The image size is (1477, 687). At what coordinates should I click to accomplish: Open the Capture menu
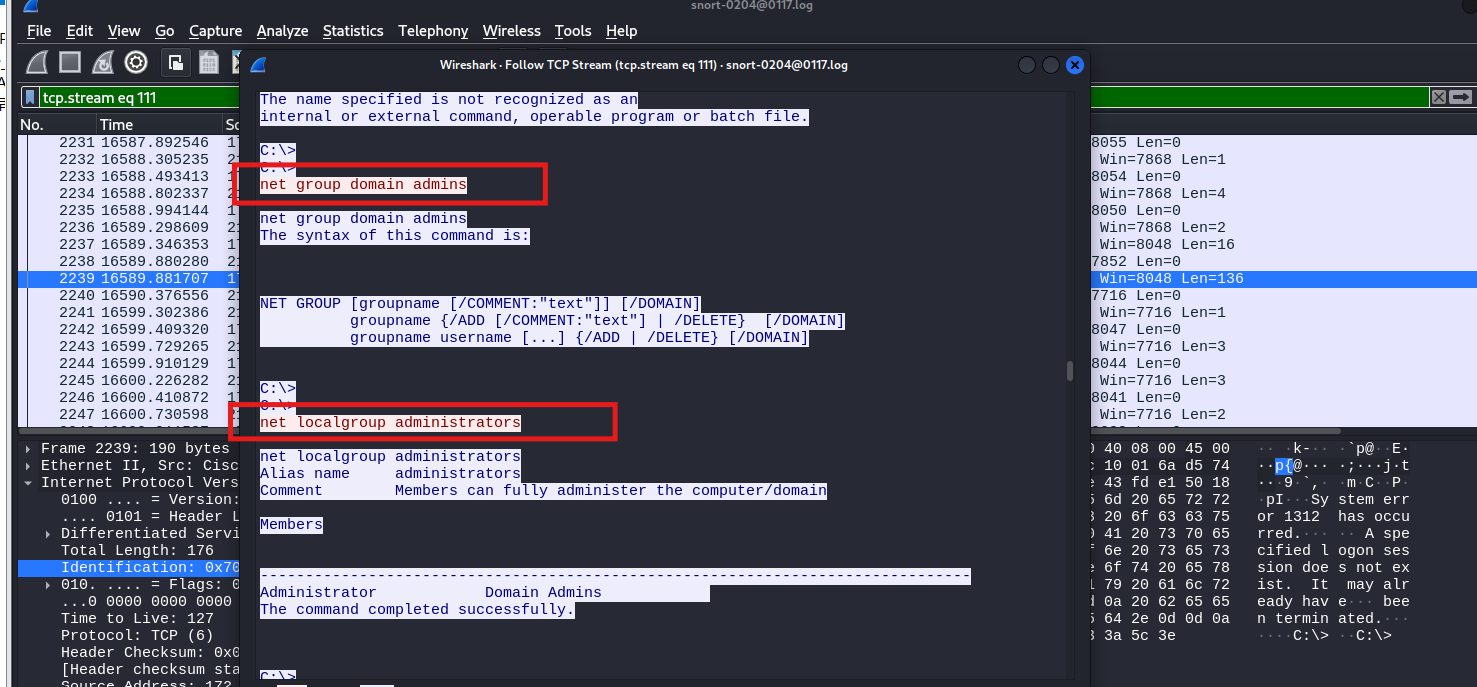click(x=215, y=31)
